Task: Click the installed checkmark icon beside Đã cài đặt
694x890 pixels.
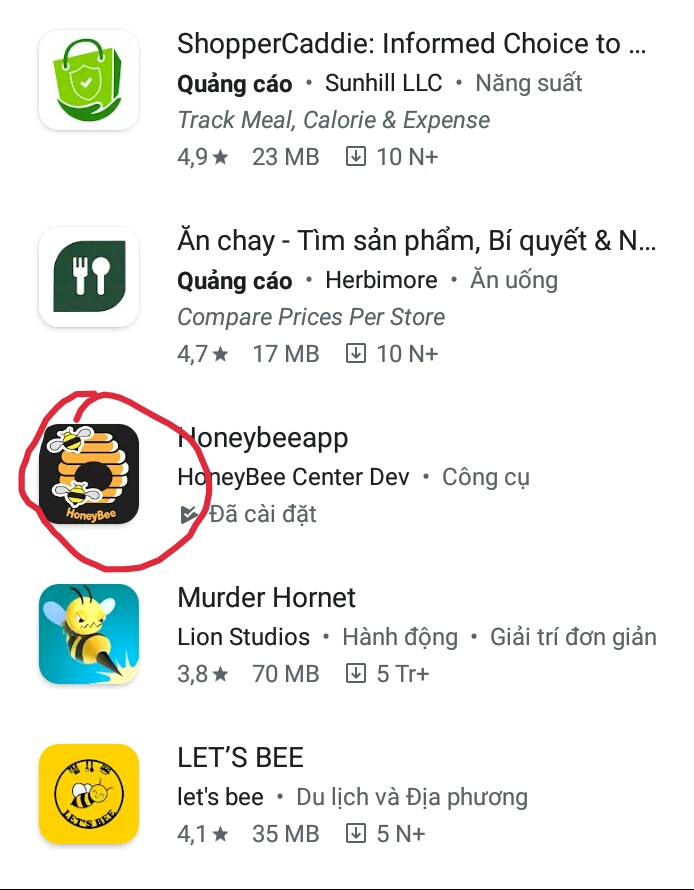Action: tap(188, 514)
